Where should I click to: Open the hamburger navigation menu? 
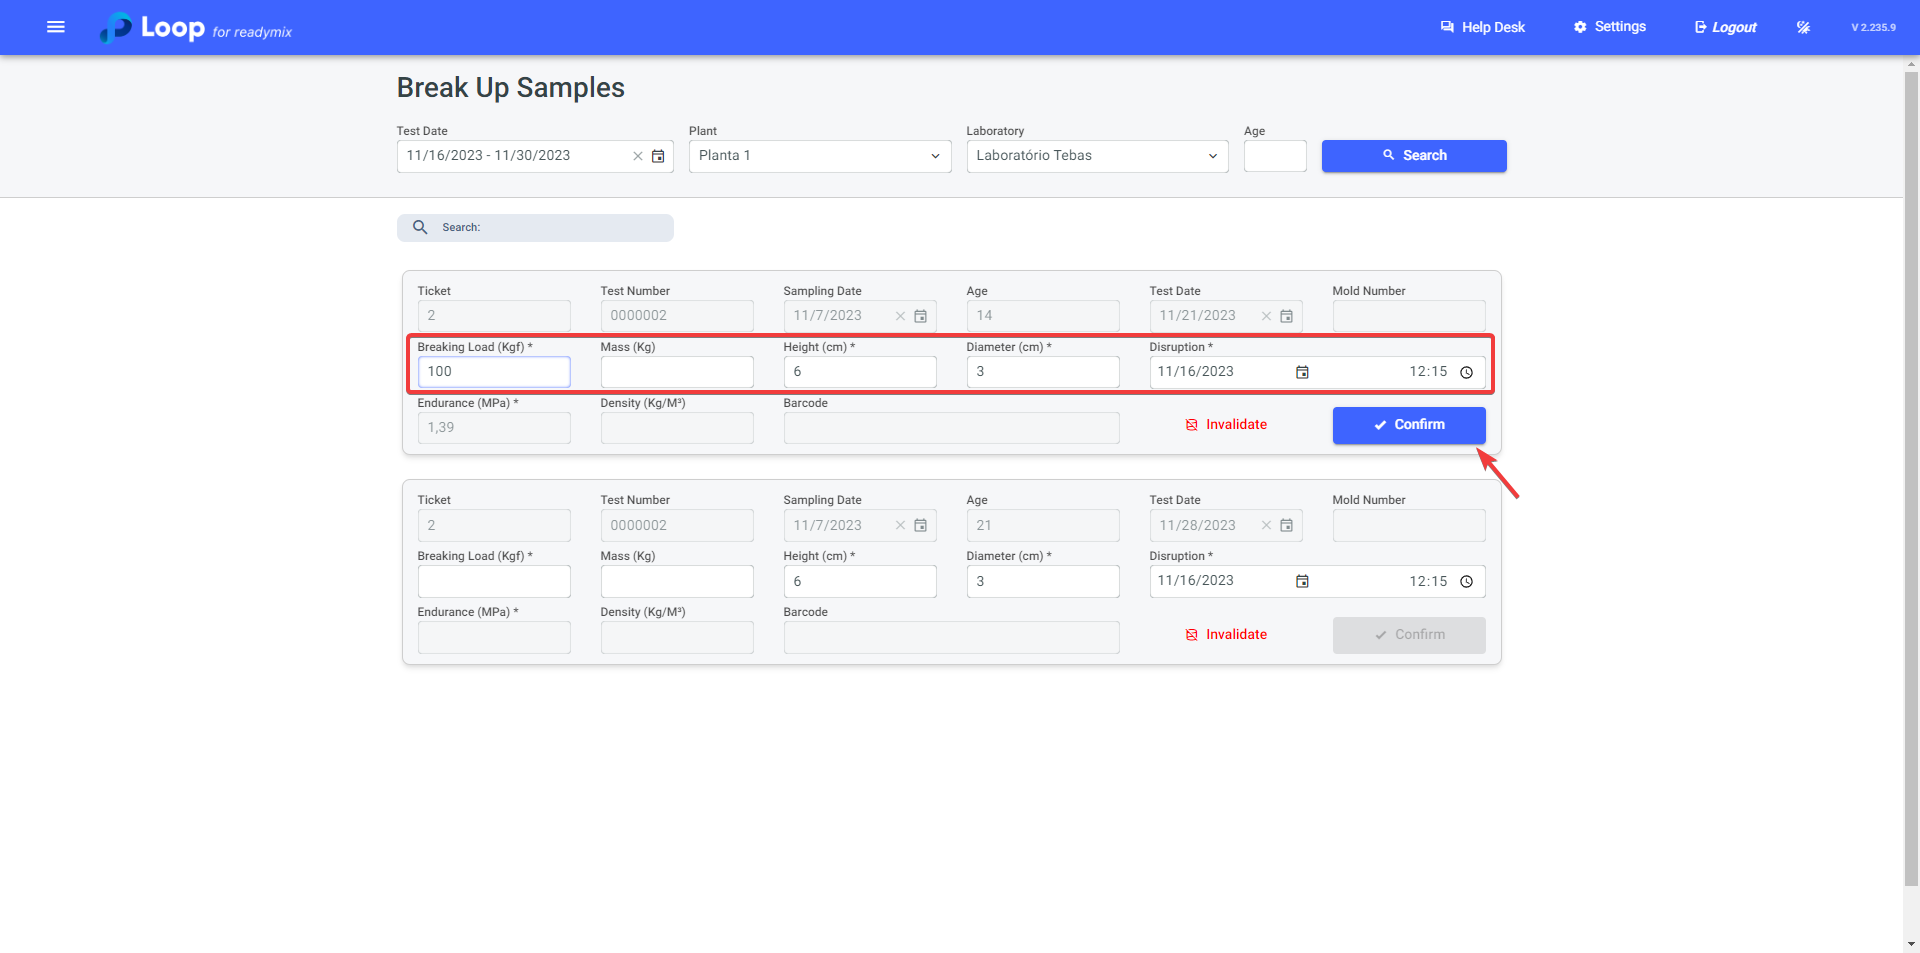pyautogui.click(x=56, y=27)
